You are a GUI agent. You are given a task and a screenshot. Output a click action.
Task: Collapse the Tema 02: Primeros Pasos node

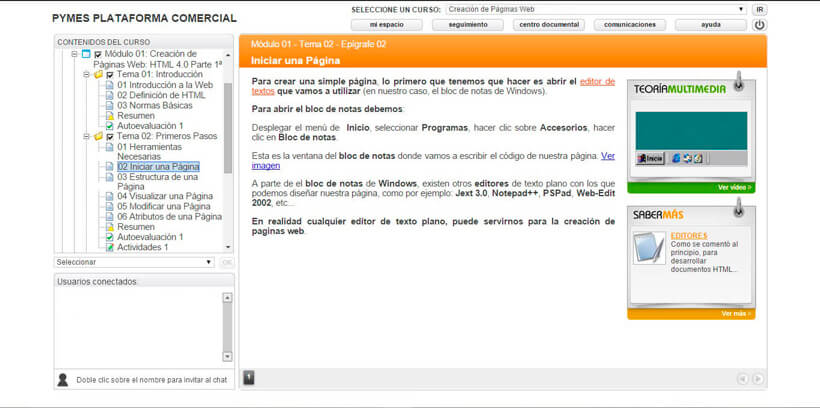pos(86,137)
